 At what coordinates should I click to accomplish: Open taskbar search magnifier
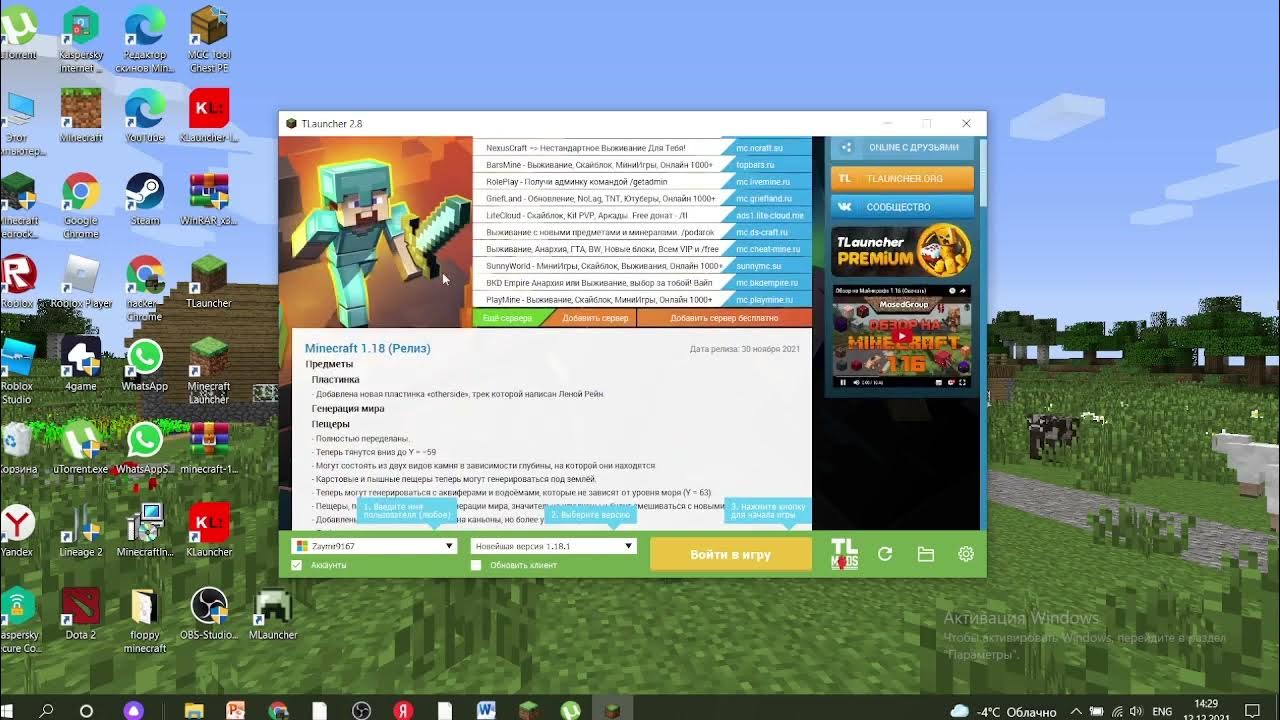pos(46,710)
